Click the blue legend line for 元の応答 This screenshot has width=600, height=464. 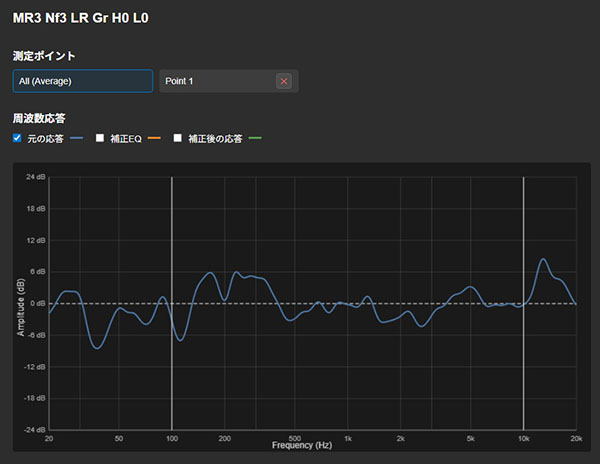(77, 139)
